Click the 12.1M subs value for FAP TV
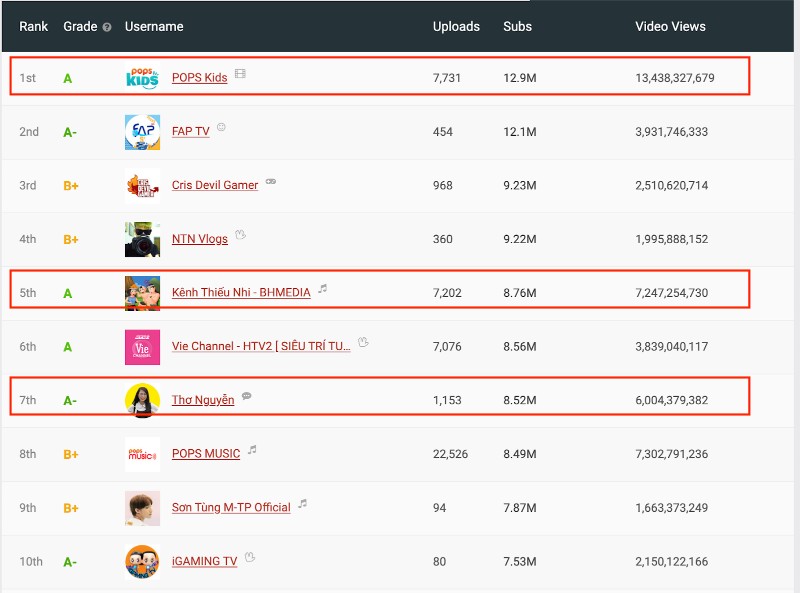The width and height of the screenshot is (800, 593). click(x=519, y=132)
